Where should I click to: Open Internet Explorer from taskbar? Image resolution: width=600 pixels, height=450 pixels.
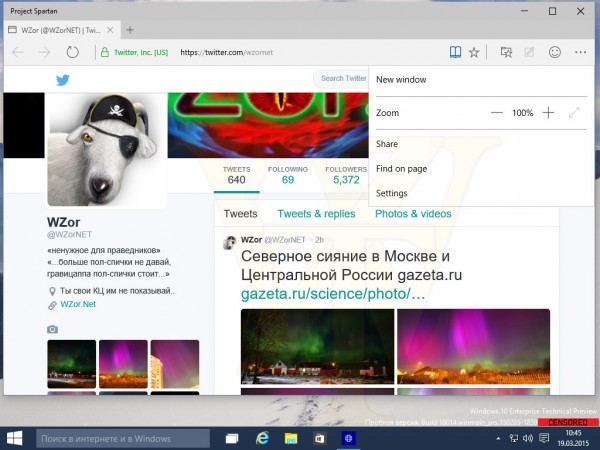(262, 438)
